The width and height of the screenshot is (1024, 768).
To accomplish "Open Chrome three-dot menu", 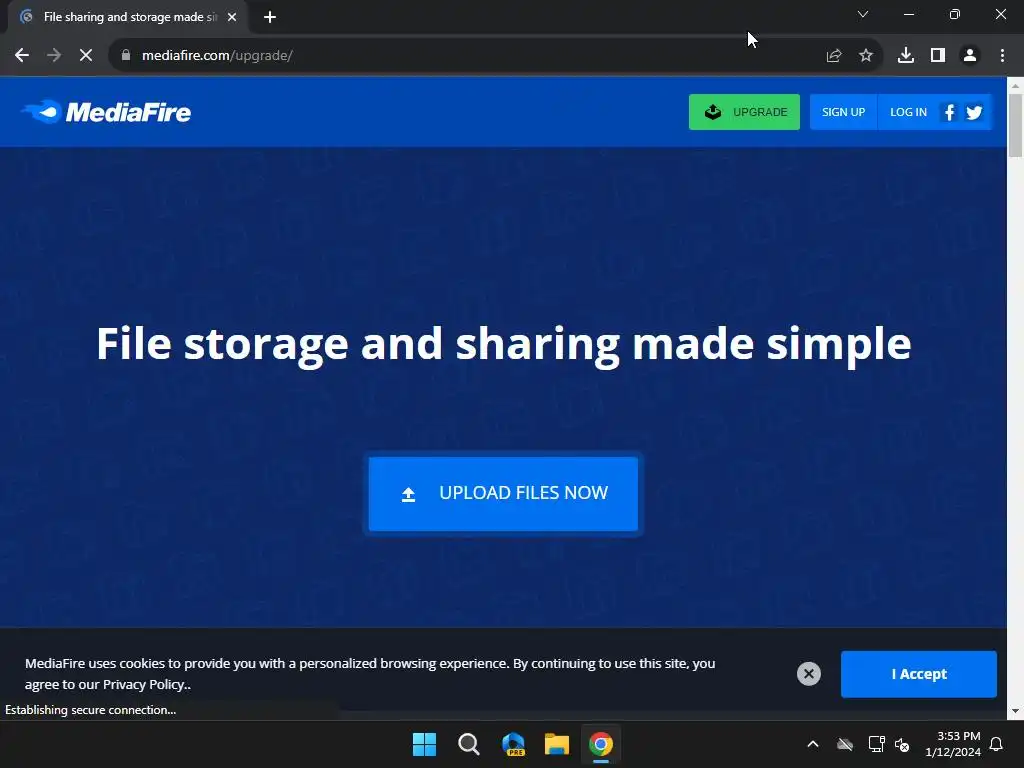I will (x=1002, y=56).
